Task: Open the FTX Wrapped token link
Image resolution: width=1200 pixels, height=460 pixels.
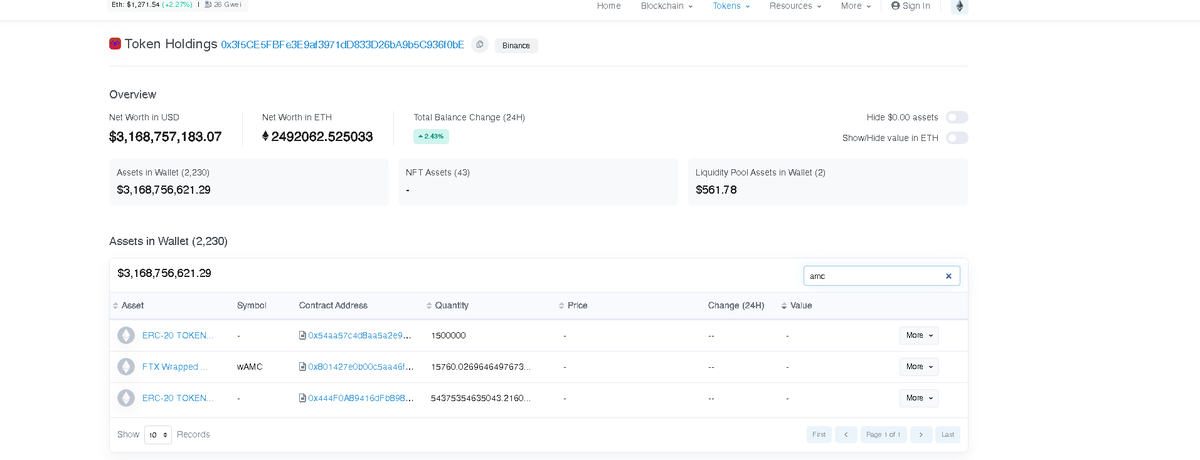Action: tap(176, 367)
